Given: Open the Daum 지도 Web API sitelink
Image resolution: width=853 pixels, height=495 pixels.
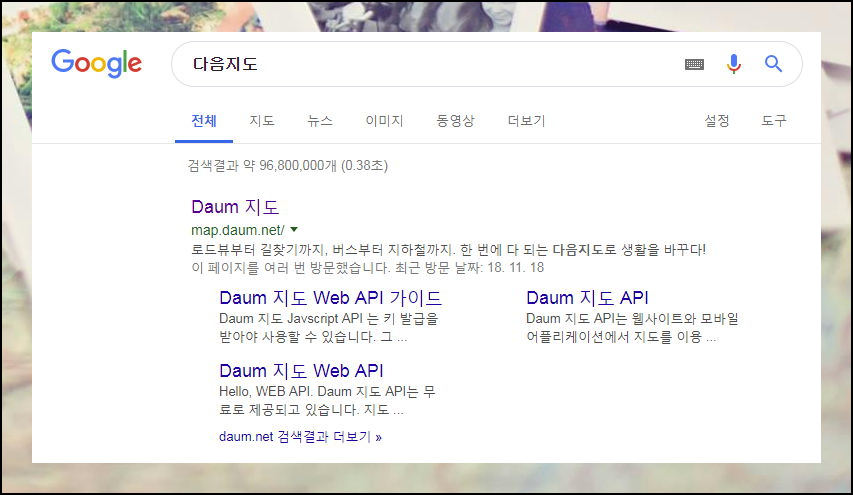Looking at the screenshot, I should (301, 371).
